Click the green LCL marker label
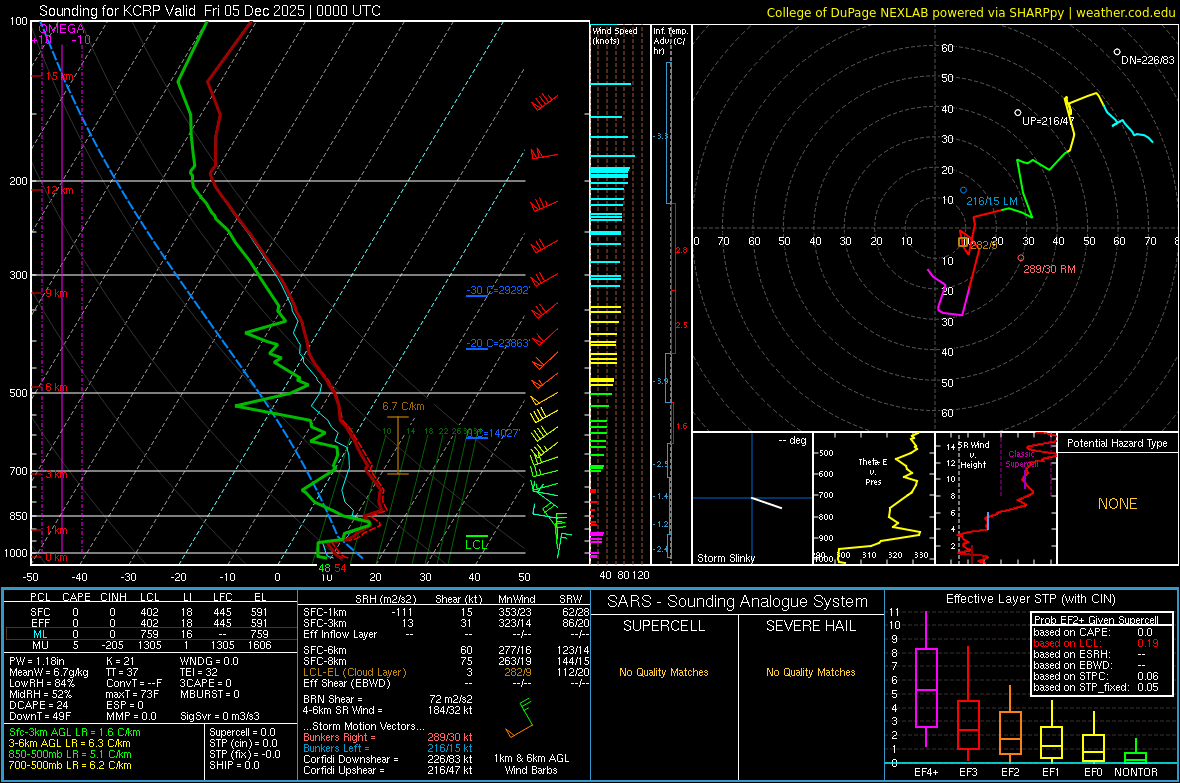Screen dimensions: 1180x783 click(476, 544)
